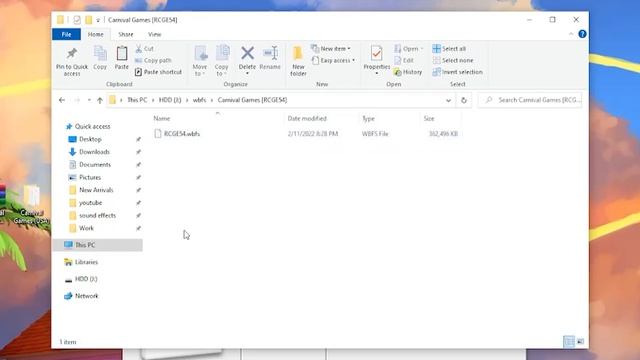Screen dimensions: 640x360
Task: Open Network in navigation pane
Action: tap(87, 296)
